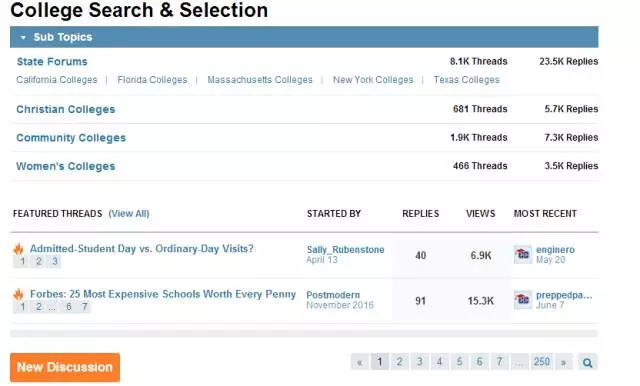Open the Christian Colleges subtopic

66,109
